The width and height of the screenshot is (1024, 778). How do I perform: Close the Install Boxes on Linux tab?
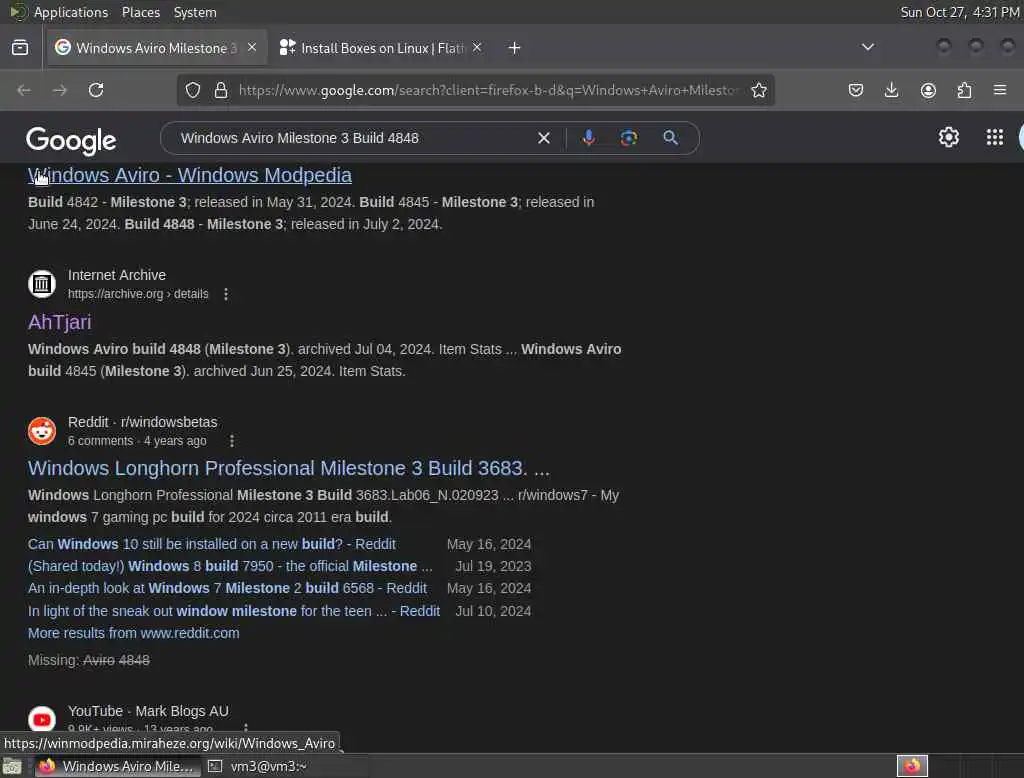point(477,47)
